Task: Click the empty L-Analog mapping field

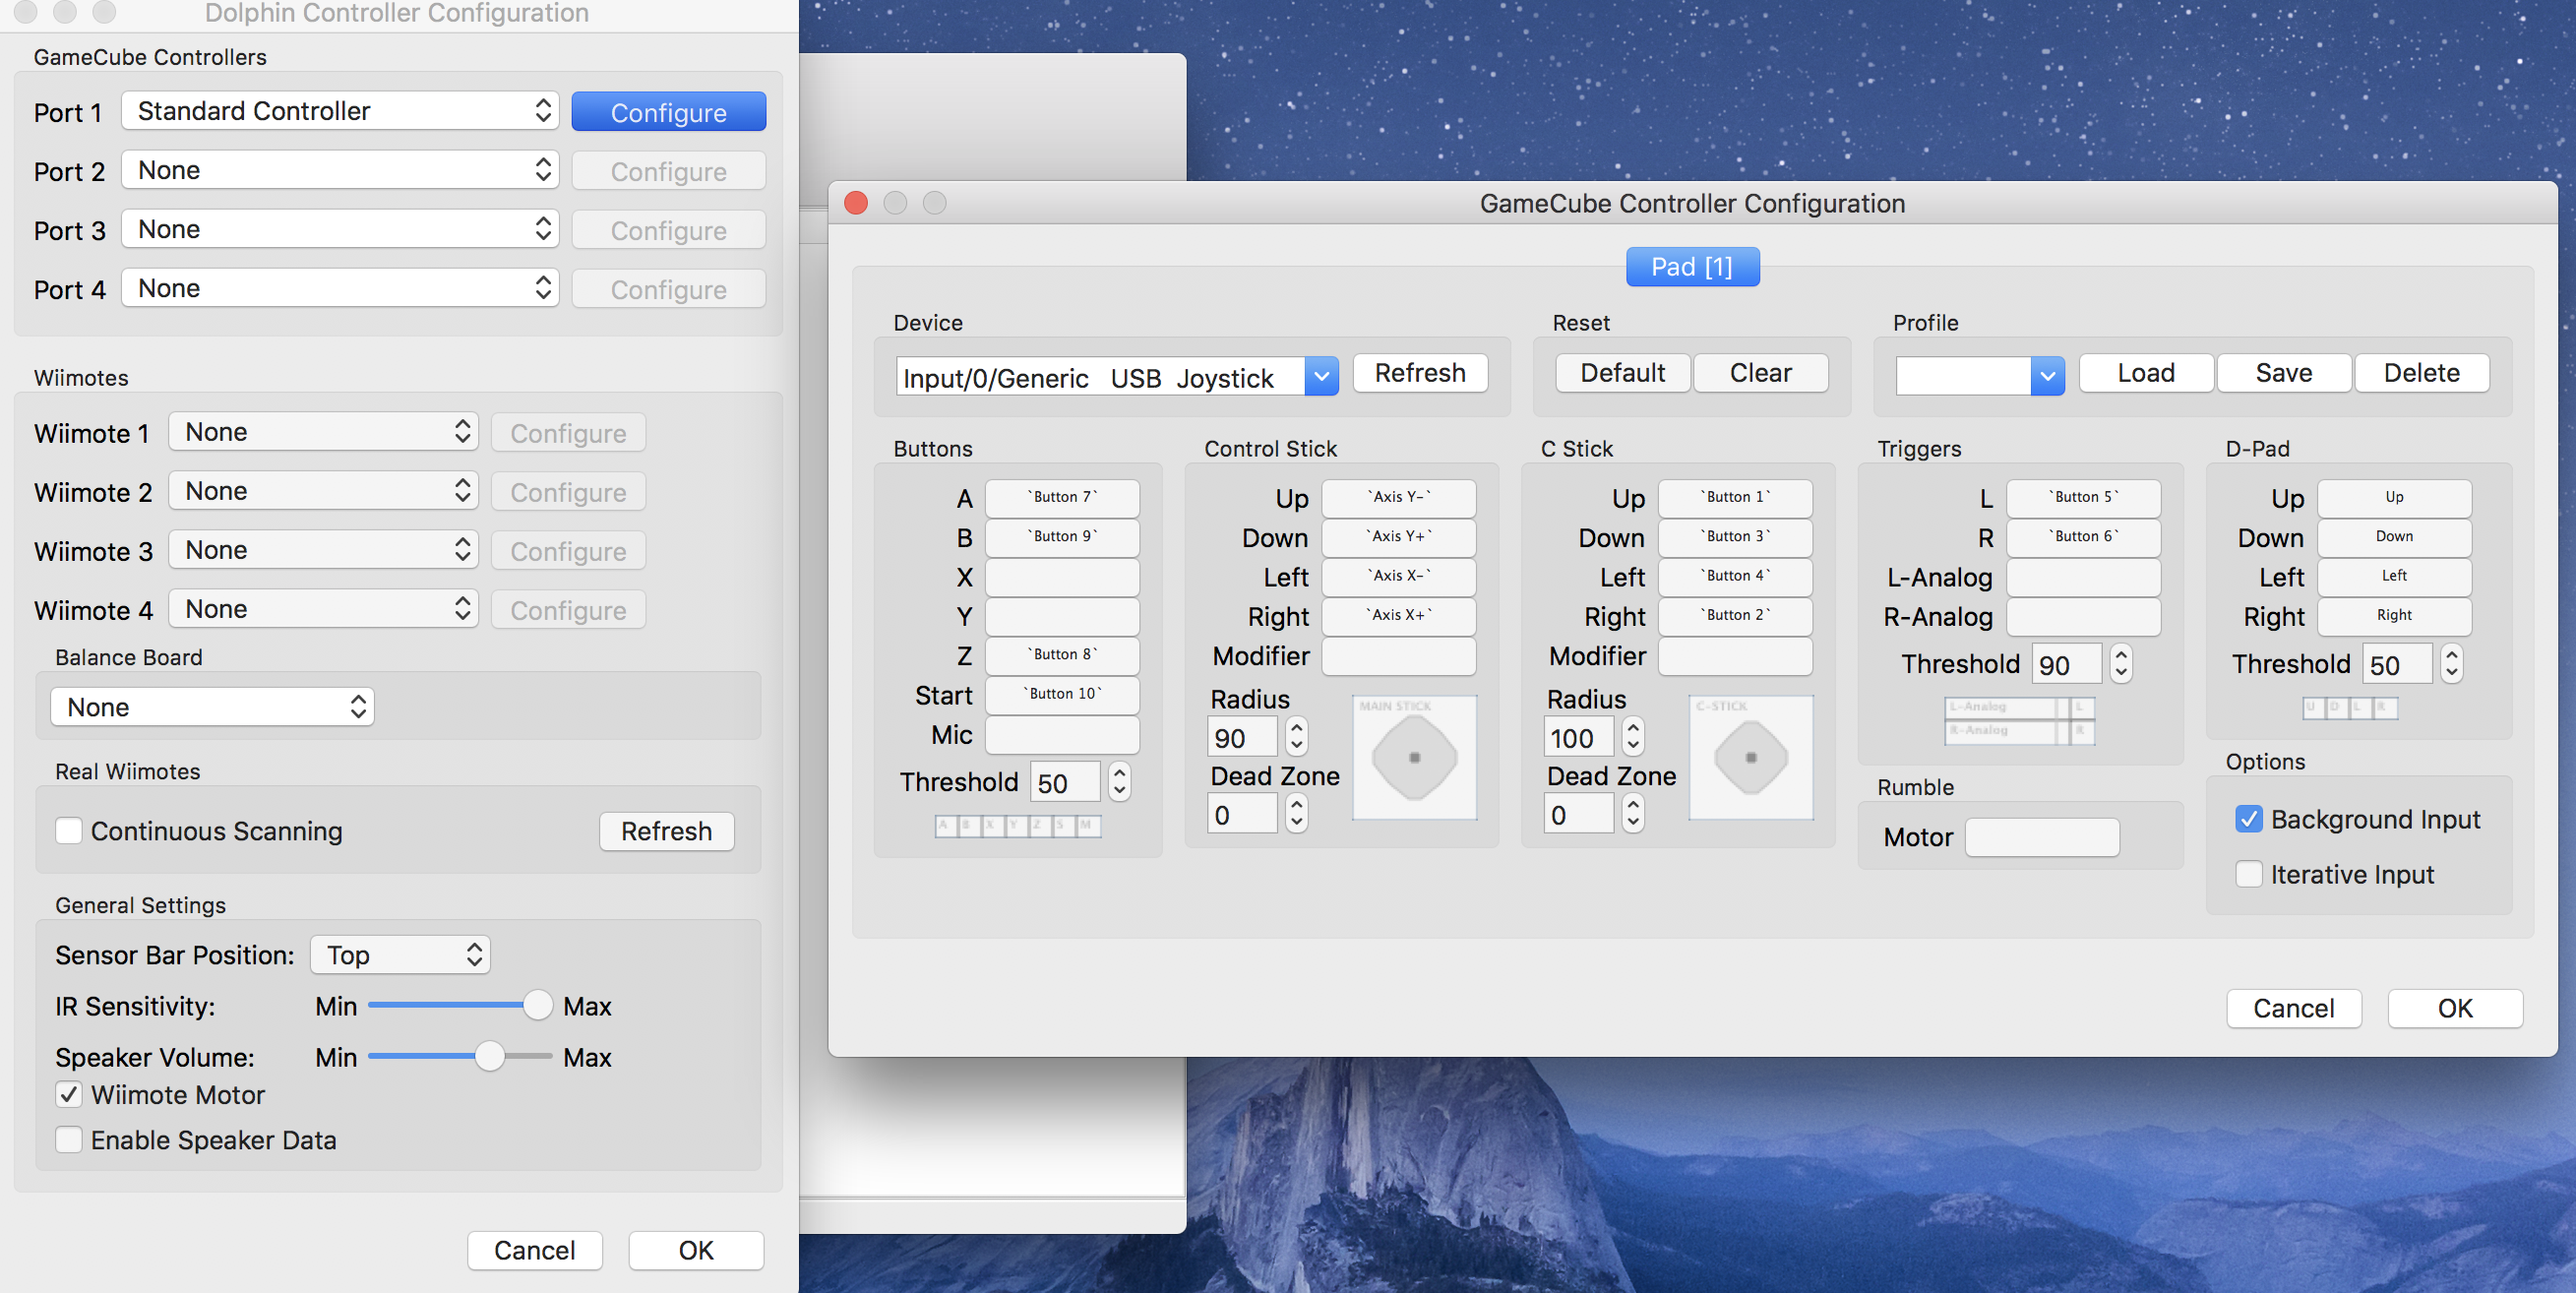Action: (2084, 577)
